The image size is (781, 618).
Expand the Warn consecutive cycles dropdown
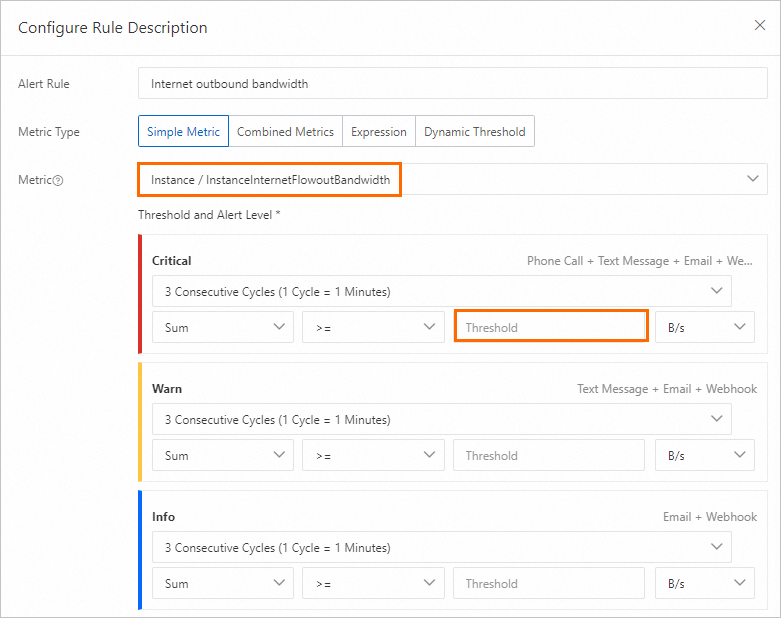coord(441,420)
